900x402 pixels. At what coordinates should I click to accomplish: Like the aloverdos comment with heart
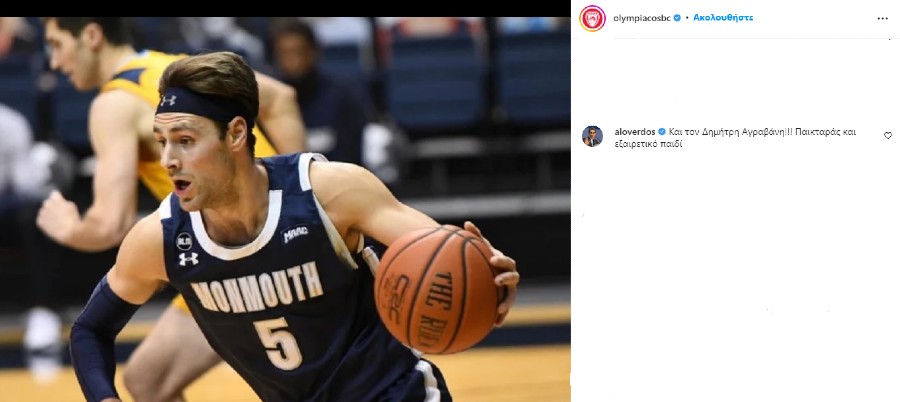click(888, 136)
